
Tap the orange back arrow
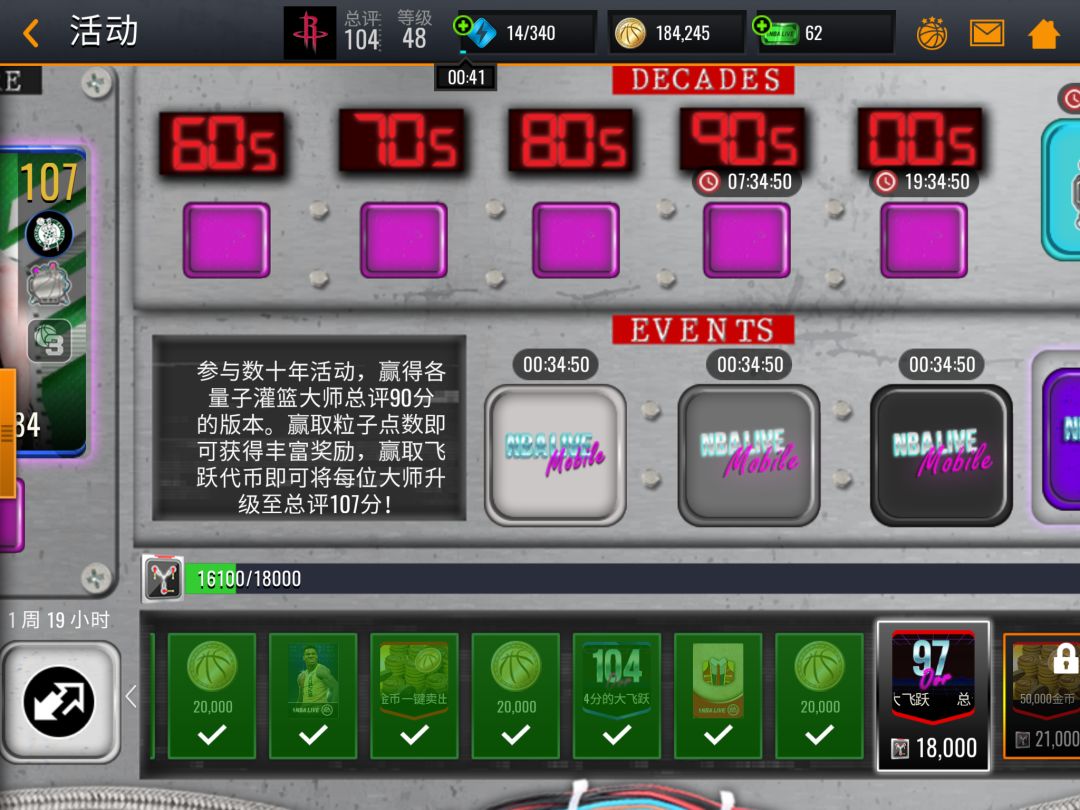[x=30, y=32]
